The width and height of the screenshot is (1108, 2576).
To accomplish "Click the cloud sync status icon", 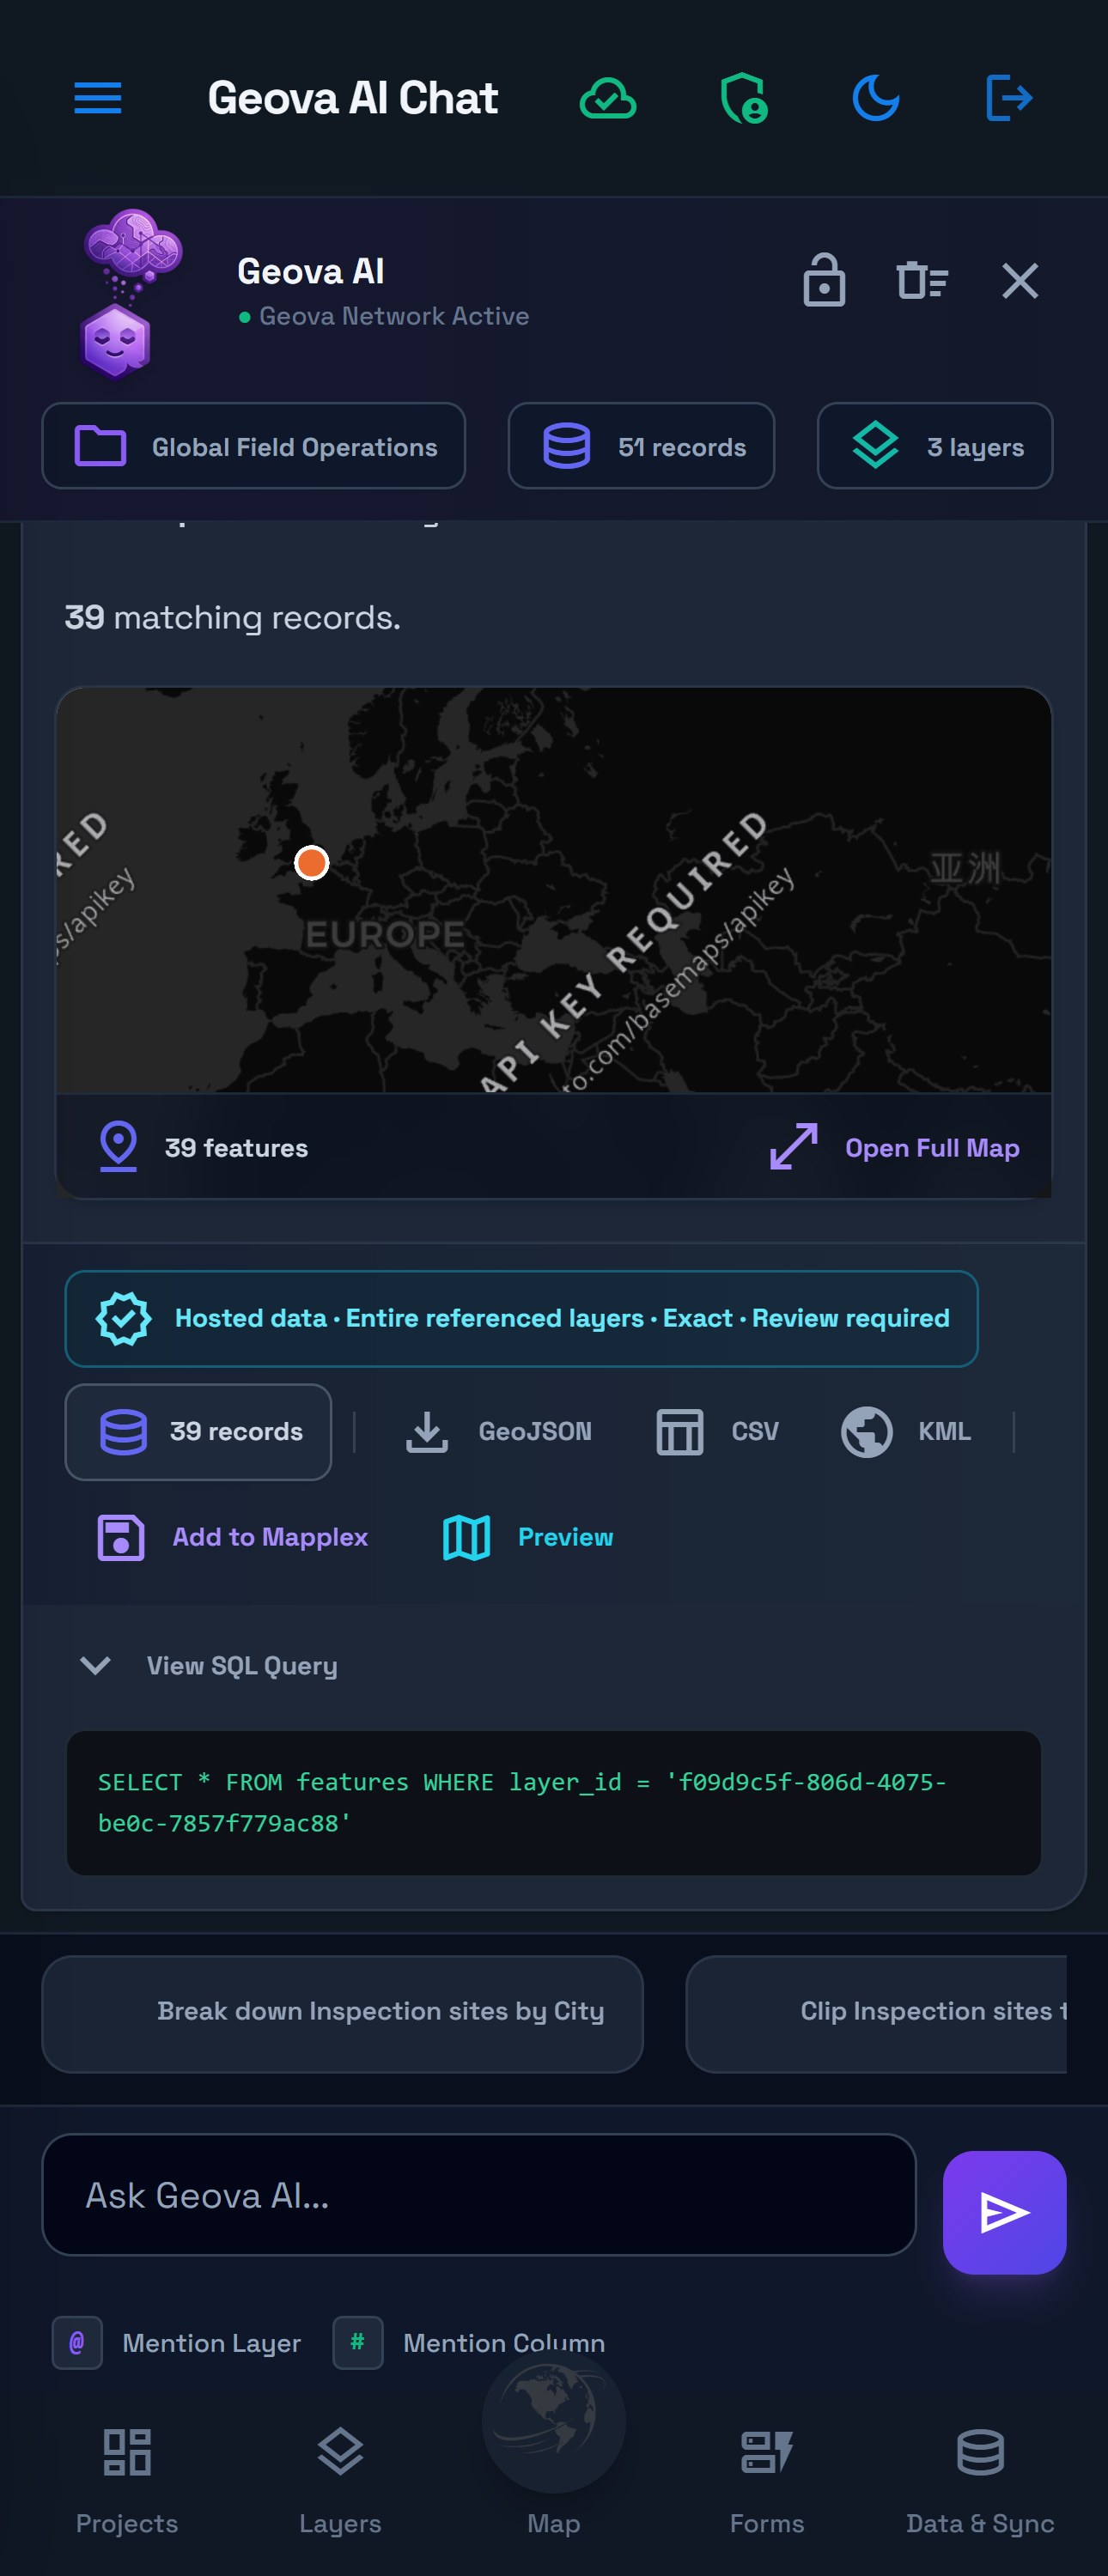I will (x=608, y=98).
